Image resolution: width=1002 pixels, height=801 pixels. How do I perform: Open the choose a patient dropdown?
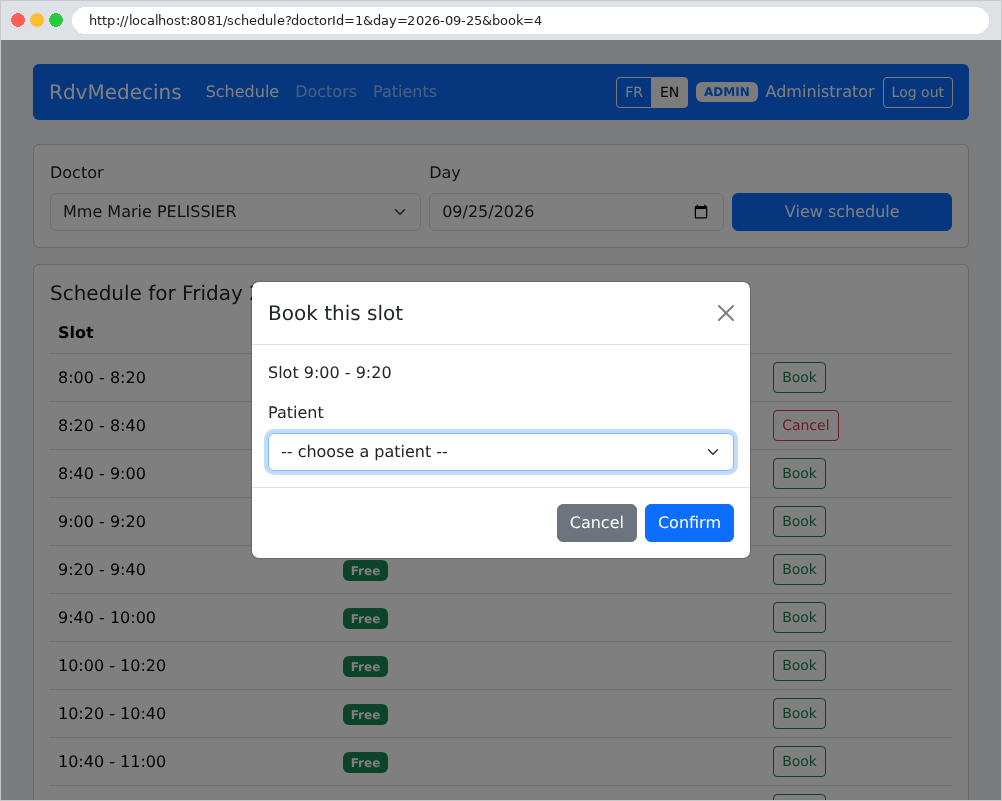500,452
